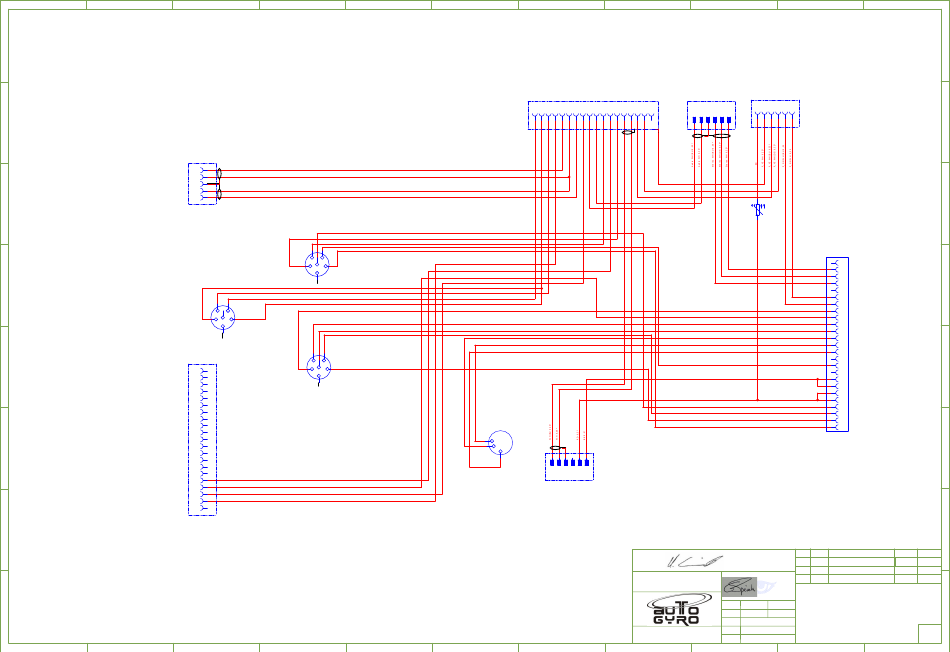The height and width of the screenshot is (652, 950).
Task: Click the empty square in the title block corner
Action: (929, 634)
